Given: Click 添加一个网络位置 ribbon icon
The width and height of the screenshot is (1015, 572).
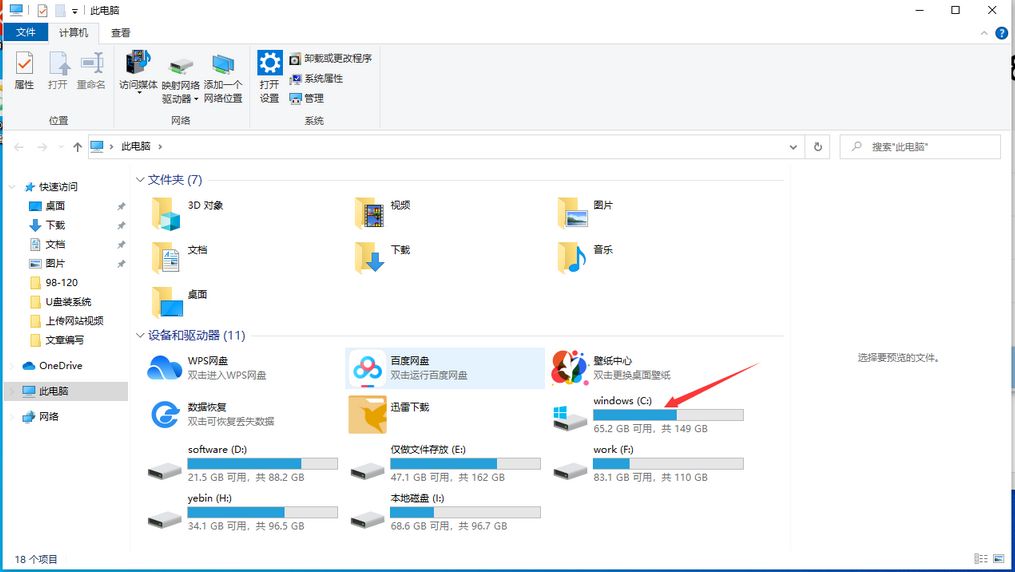Looking at the screenshot, I should click(x=223, y=78).
